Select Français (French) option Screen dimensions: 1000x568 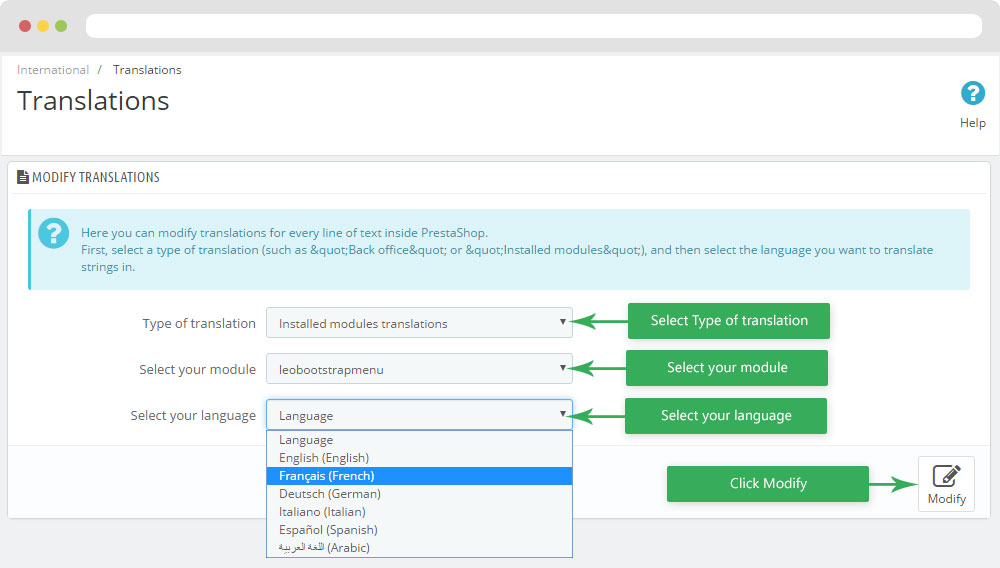419,476
